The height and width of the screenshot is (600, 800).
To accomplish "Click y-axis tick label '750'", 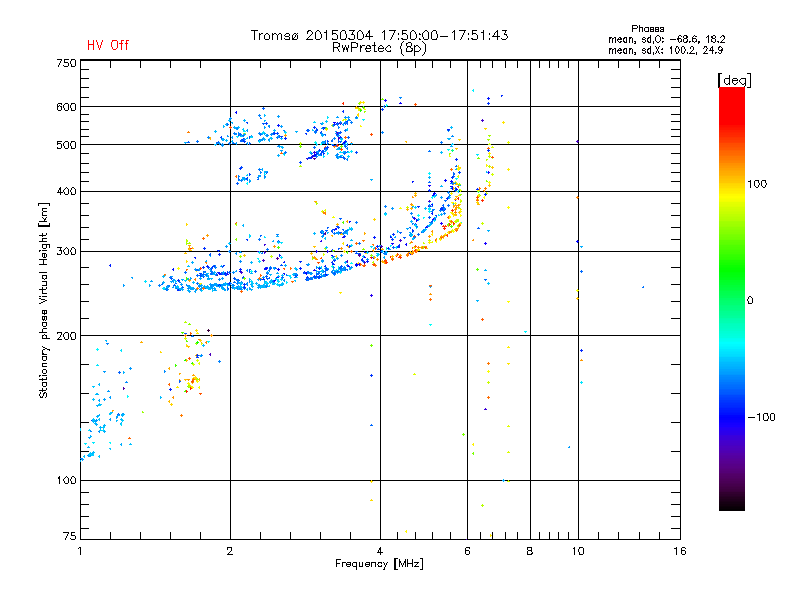I will 66,63.
